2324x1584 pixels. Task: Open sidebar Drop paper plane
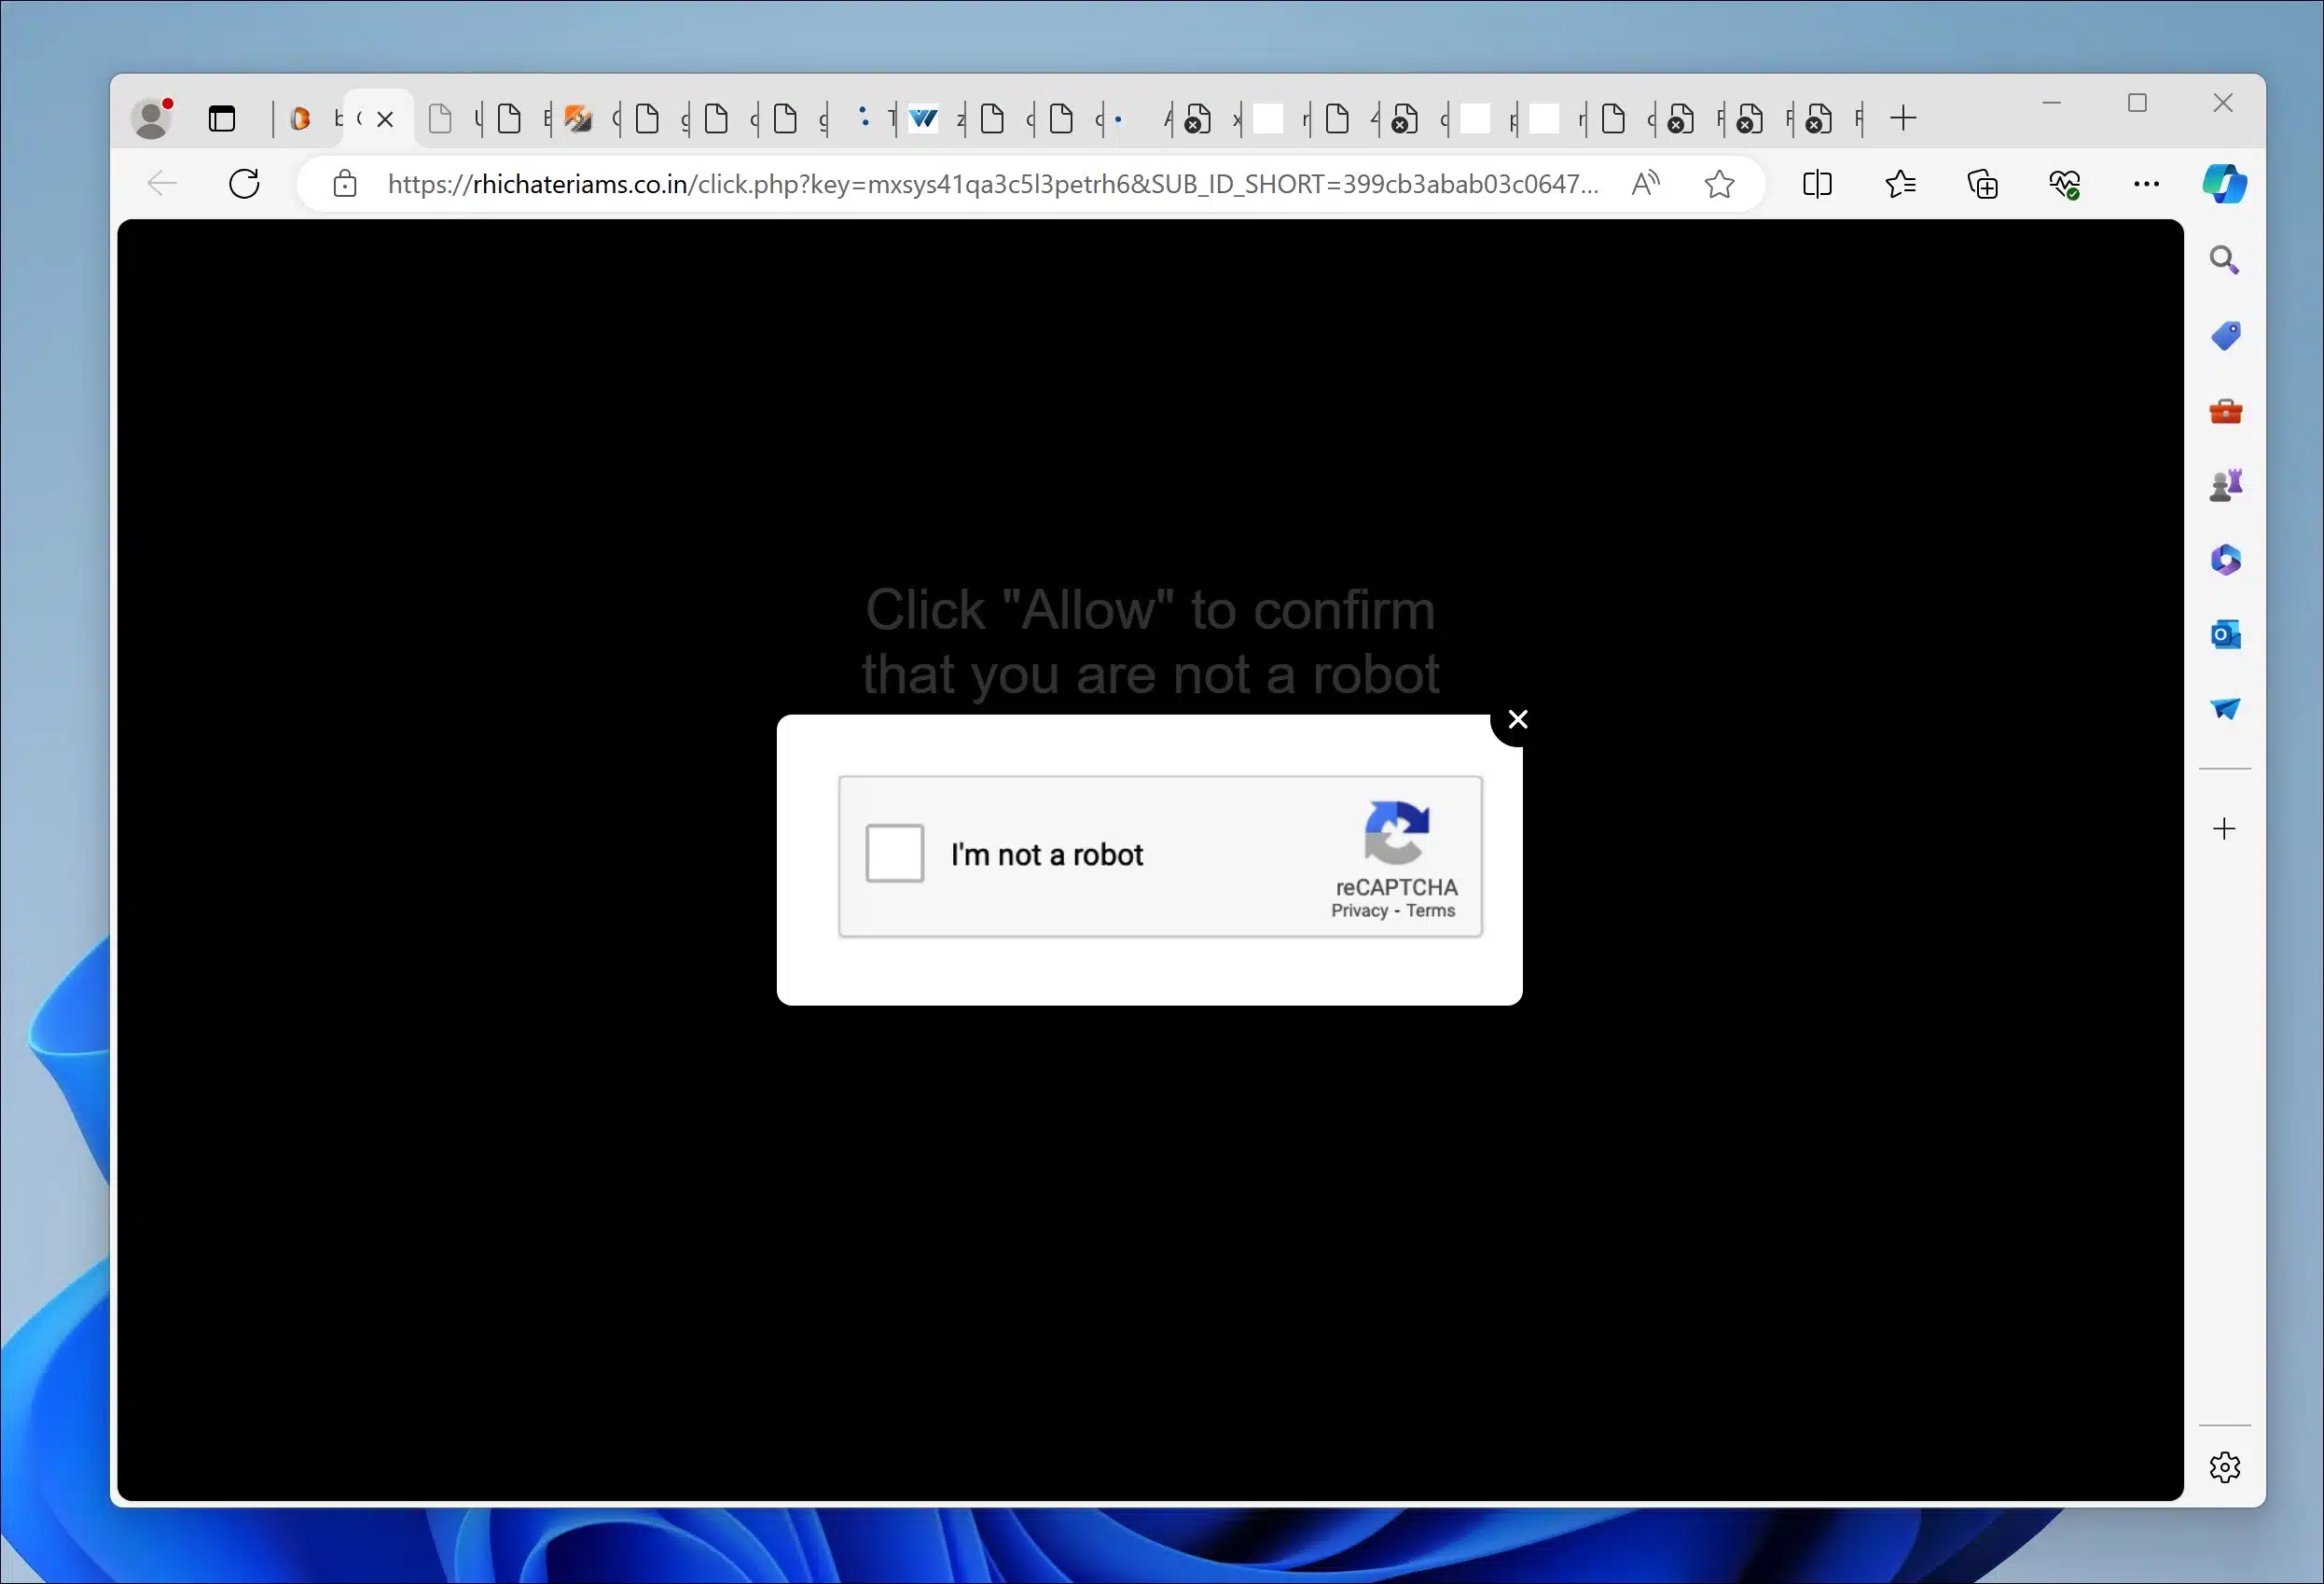2225,709
